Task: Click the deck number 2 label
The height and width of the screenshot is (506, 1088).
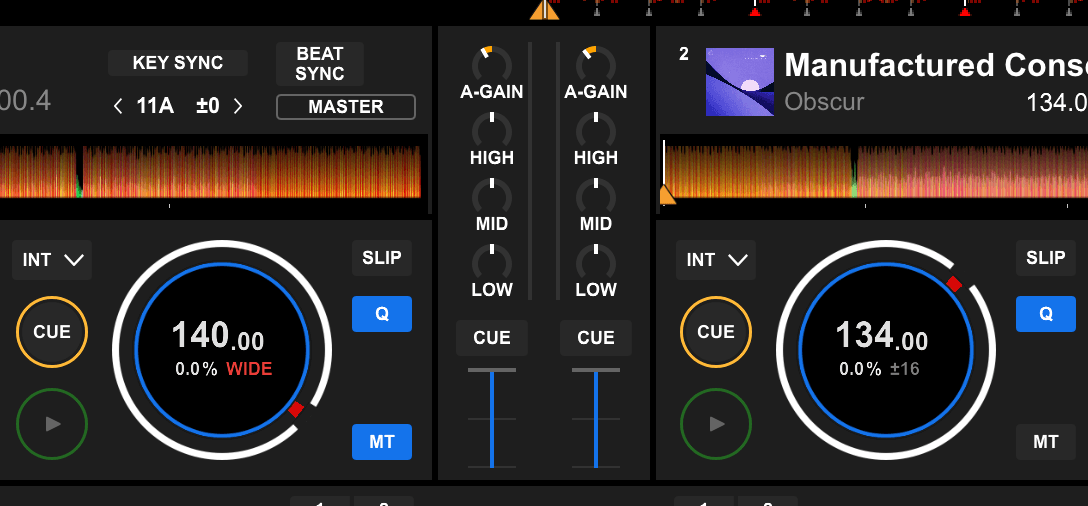Action: click(684, 54)
